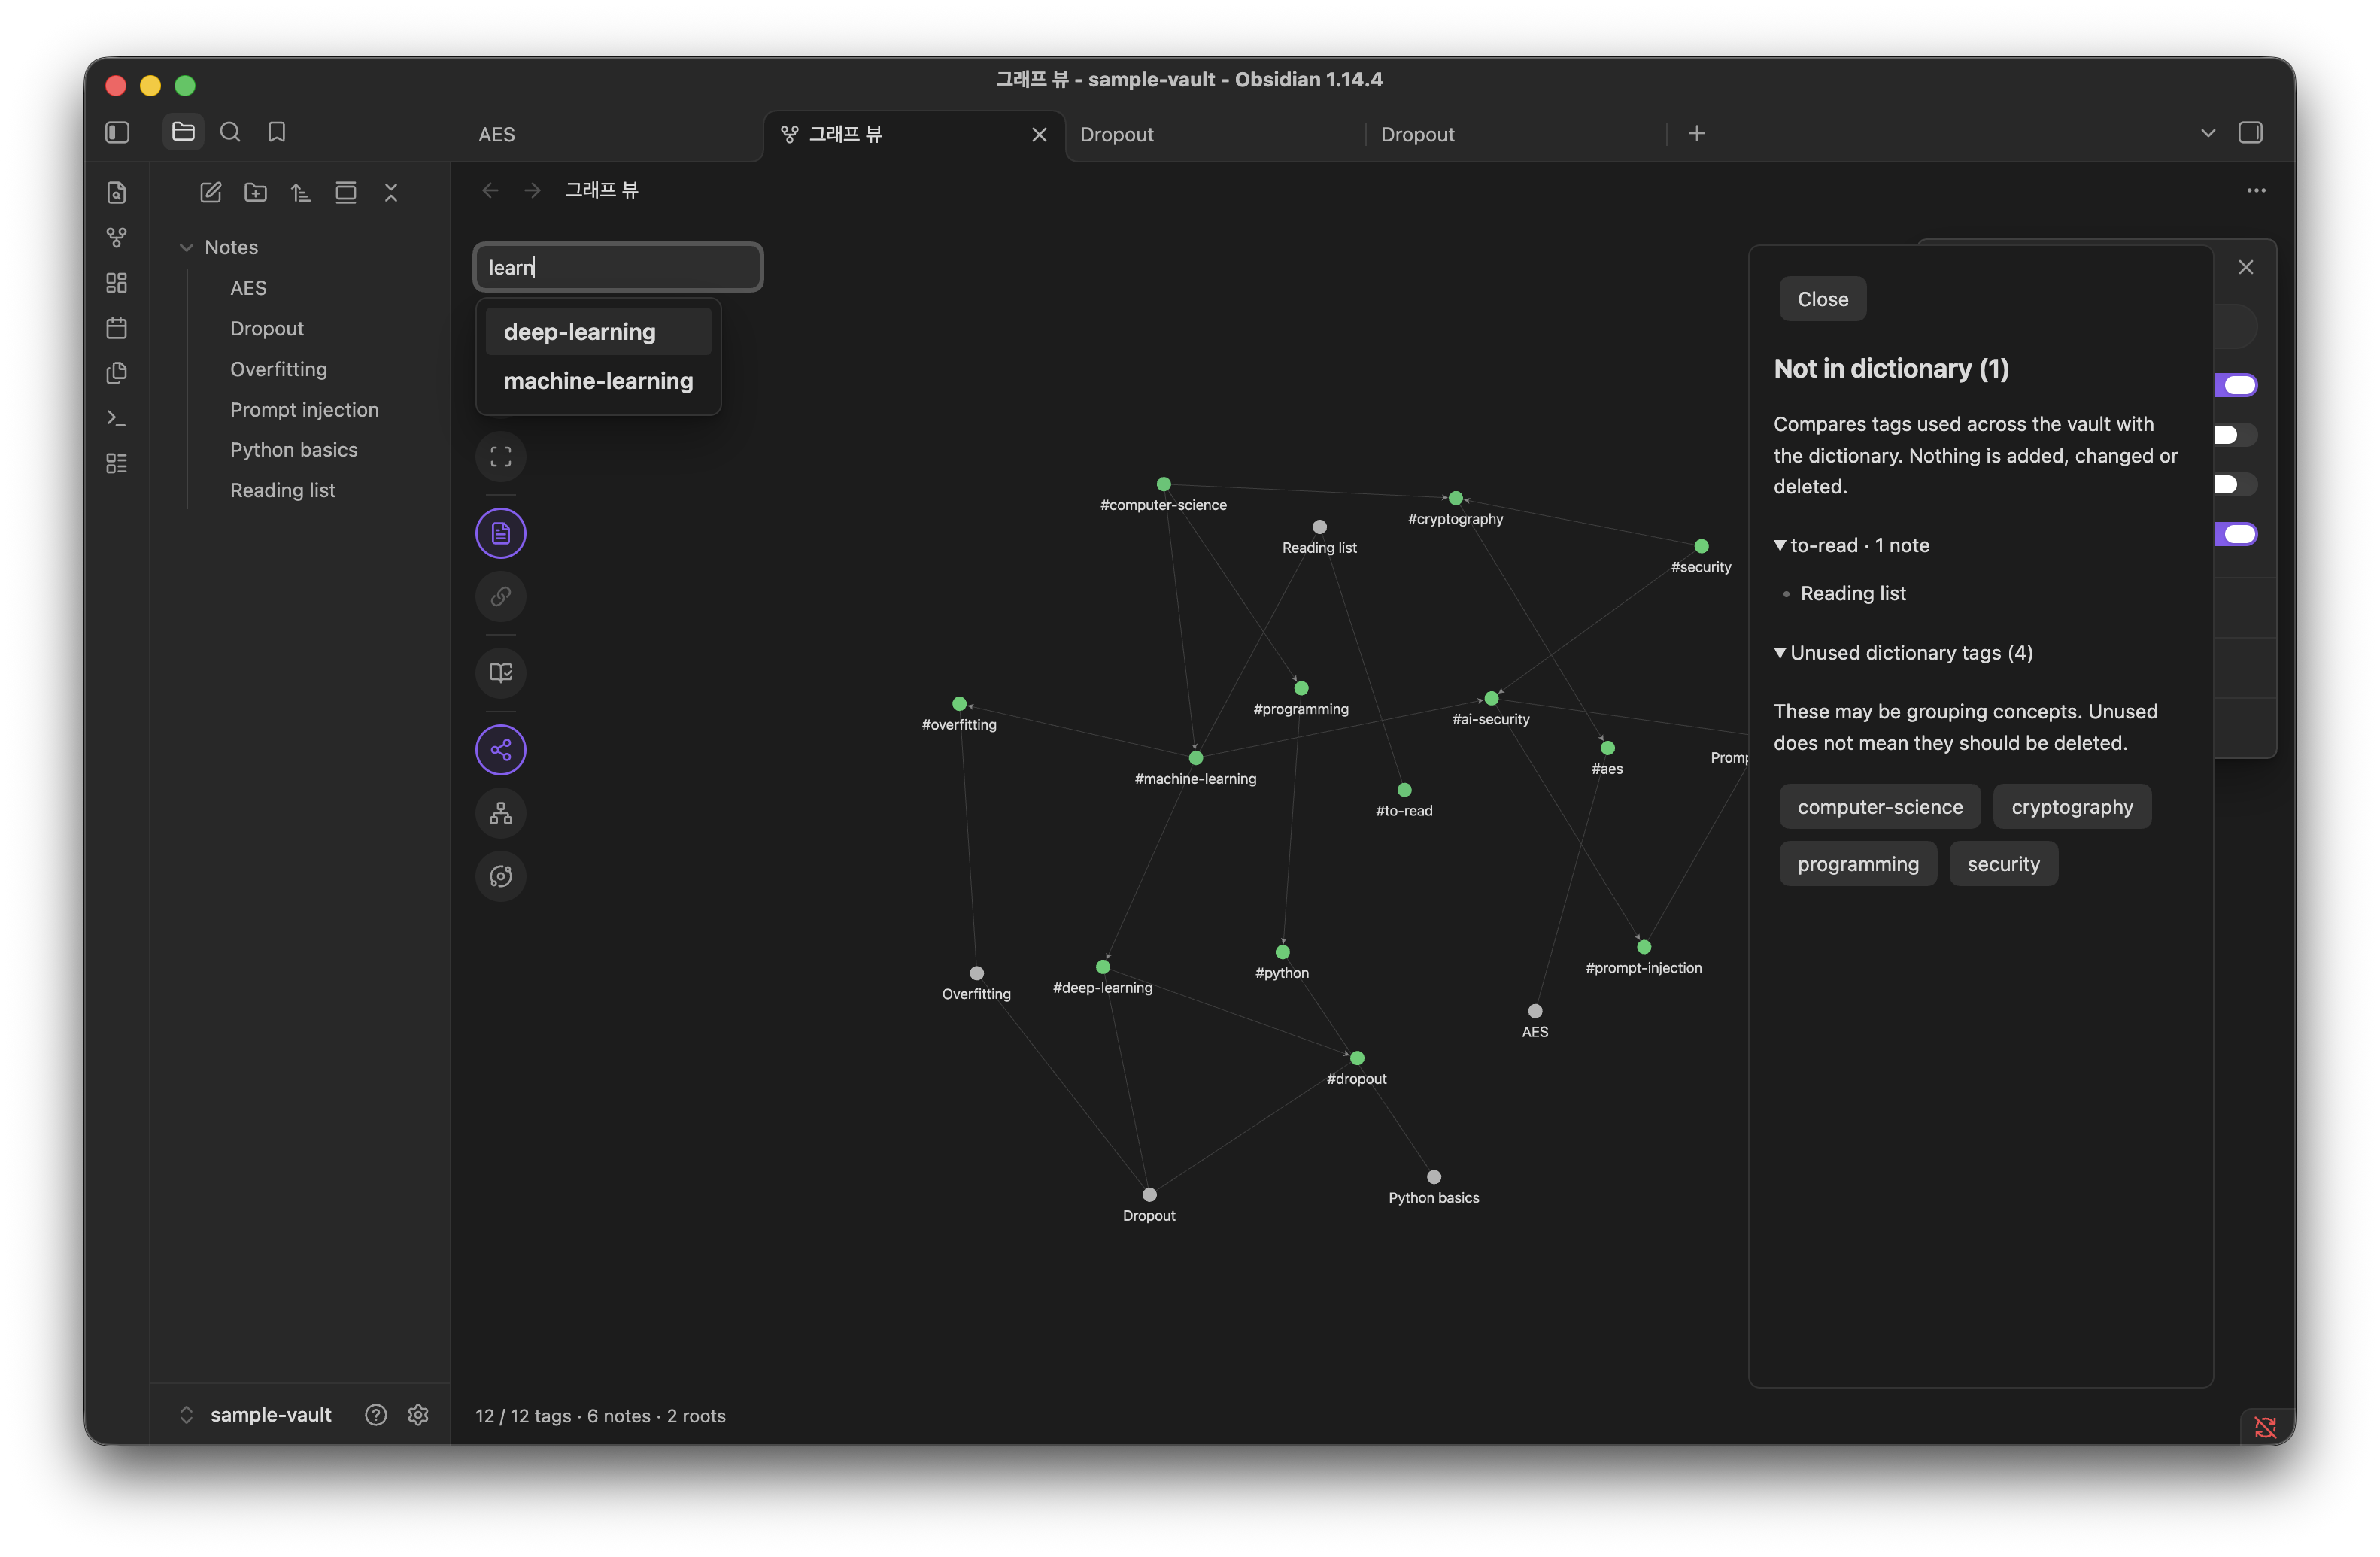The height and width of the screenshot is (1557, 2380).
Task: Create a new folder in file explorer
Action: point(256,192)
